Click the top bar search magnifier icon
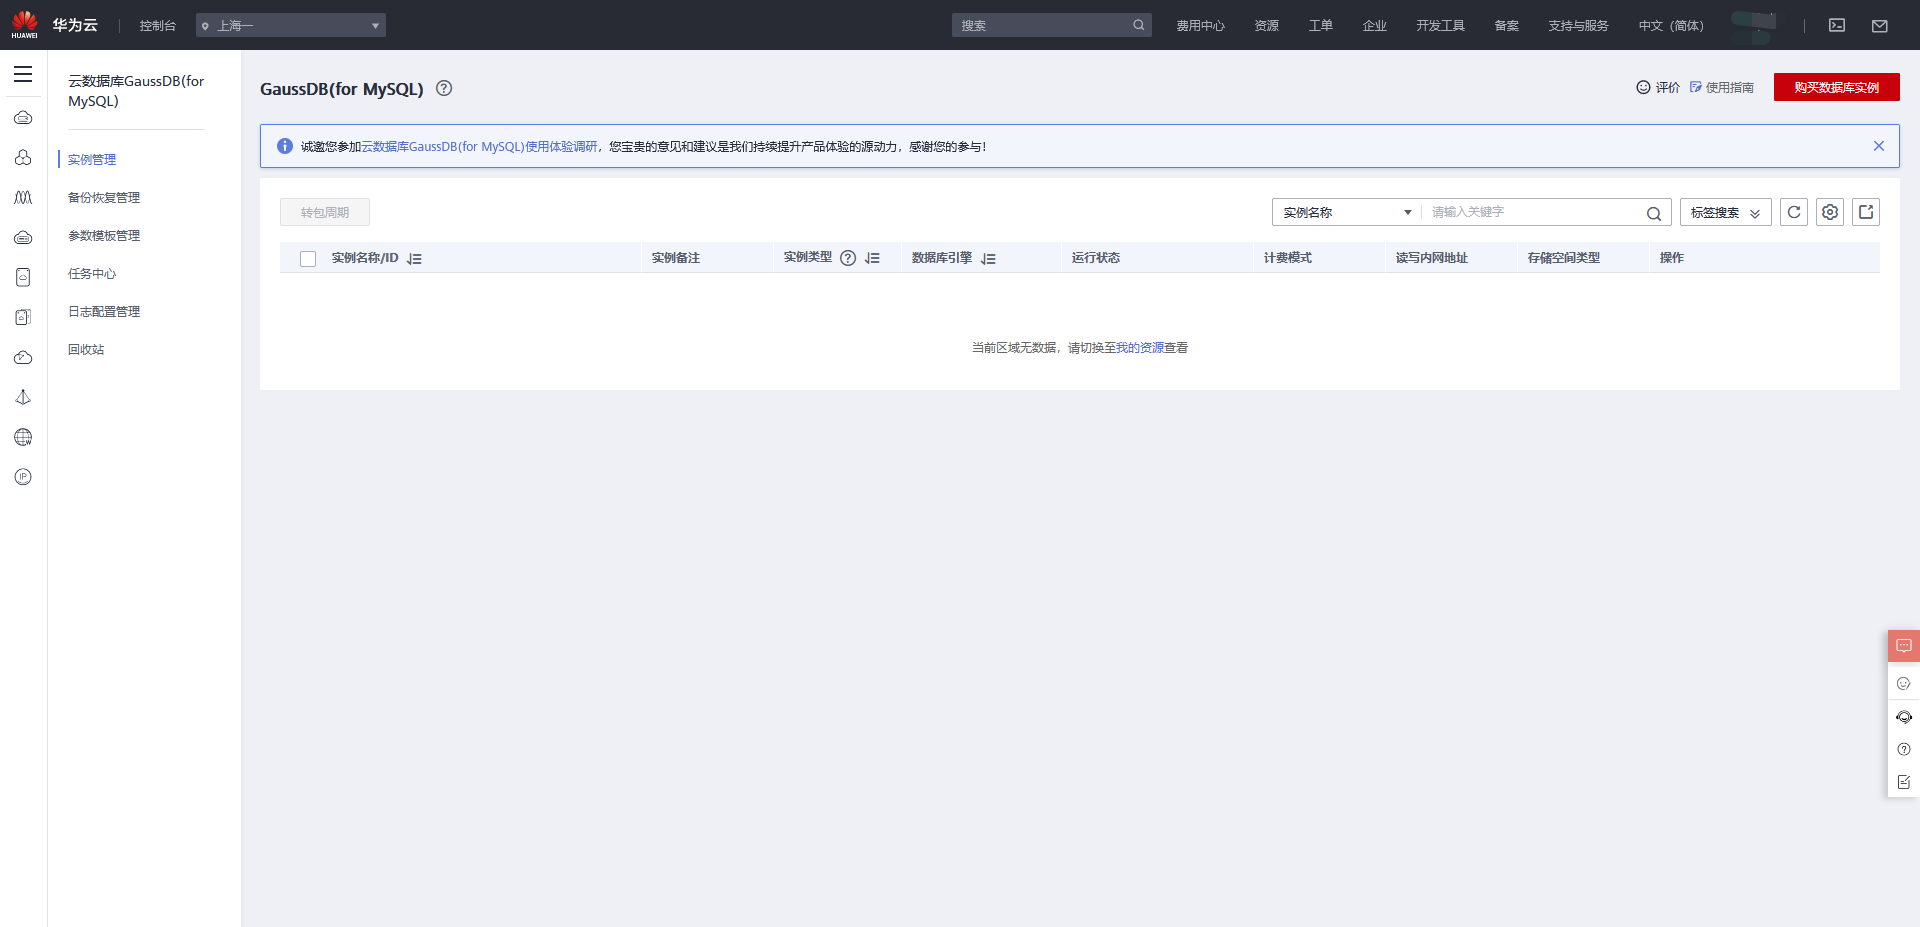 pos(1139,25)
